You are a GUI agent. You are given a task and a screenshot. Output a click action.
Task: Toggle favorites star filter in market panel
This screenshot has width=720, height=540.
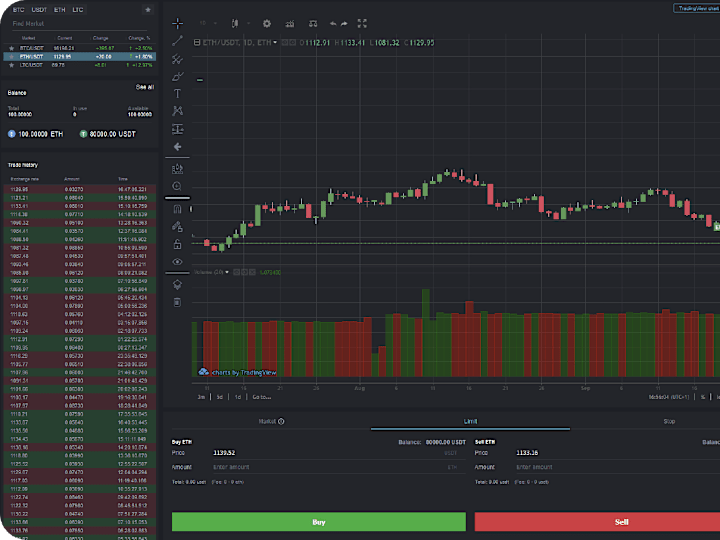coord(148,9)
